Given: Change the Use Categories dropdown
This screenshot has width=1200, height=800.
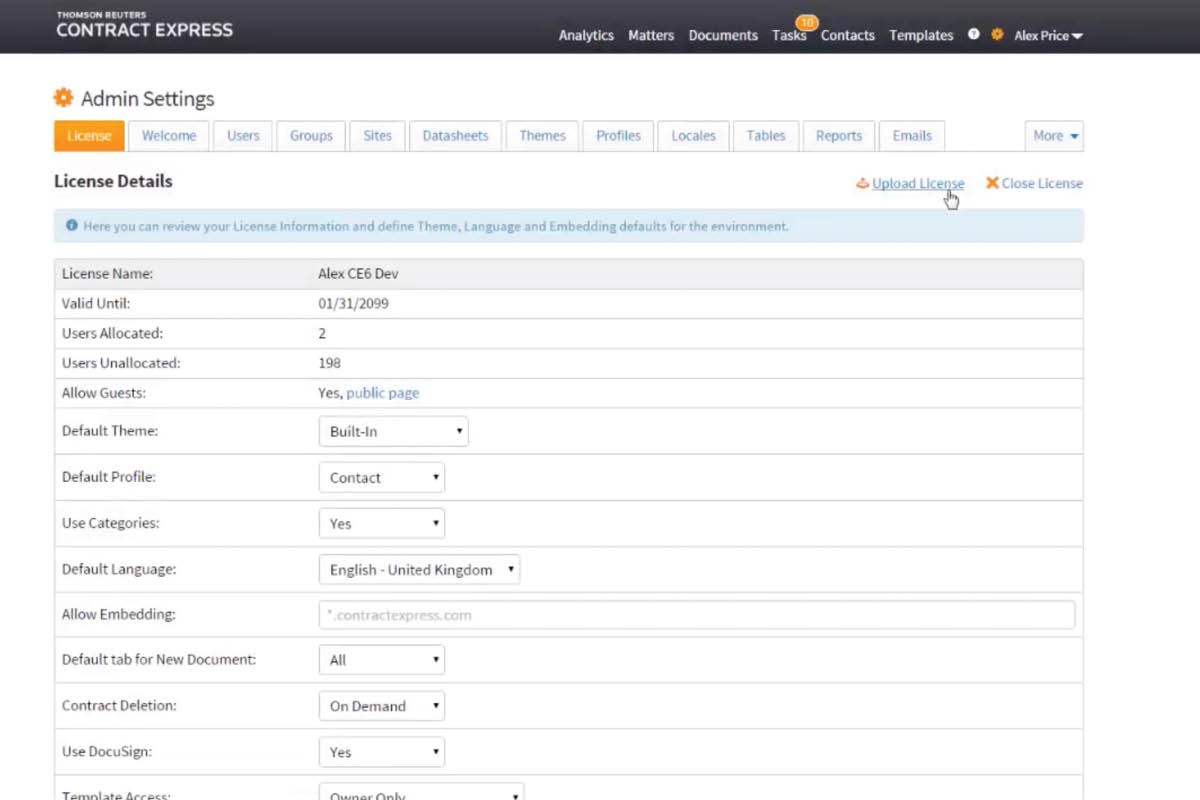Looking at the screenshot, I should pos(381,524).
